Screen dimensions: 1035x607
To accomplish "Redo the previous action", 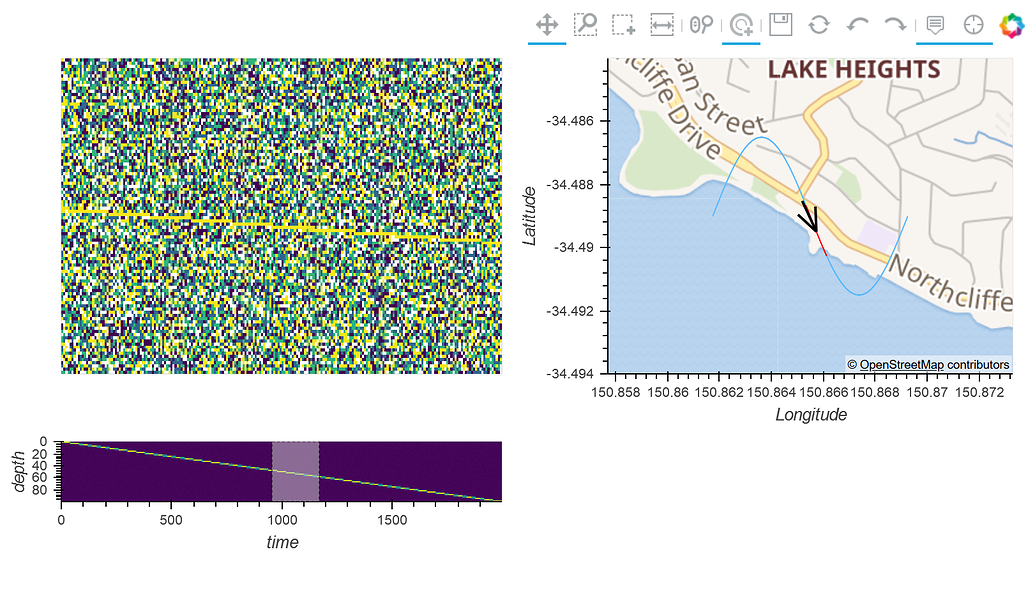I will tap(895, 24).
